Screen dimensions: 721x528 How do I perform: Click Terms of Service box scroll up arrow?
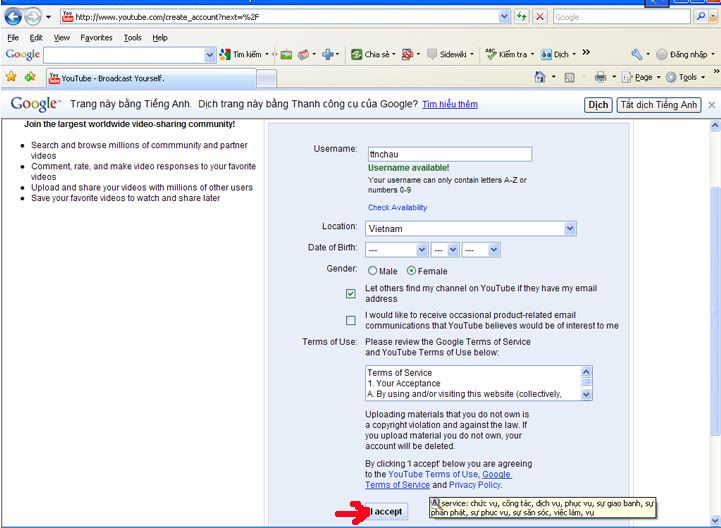click(586, 372)
